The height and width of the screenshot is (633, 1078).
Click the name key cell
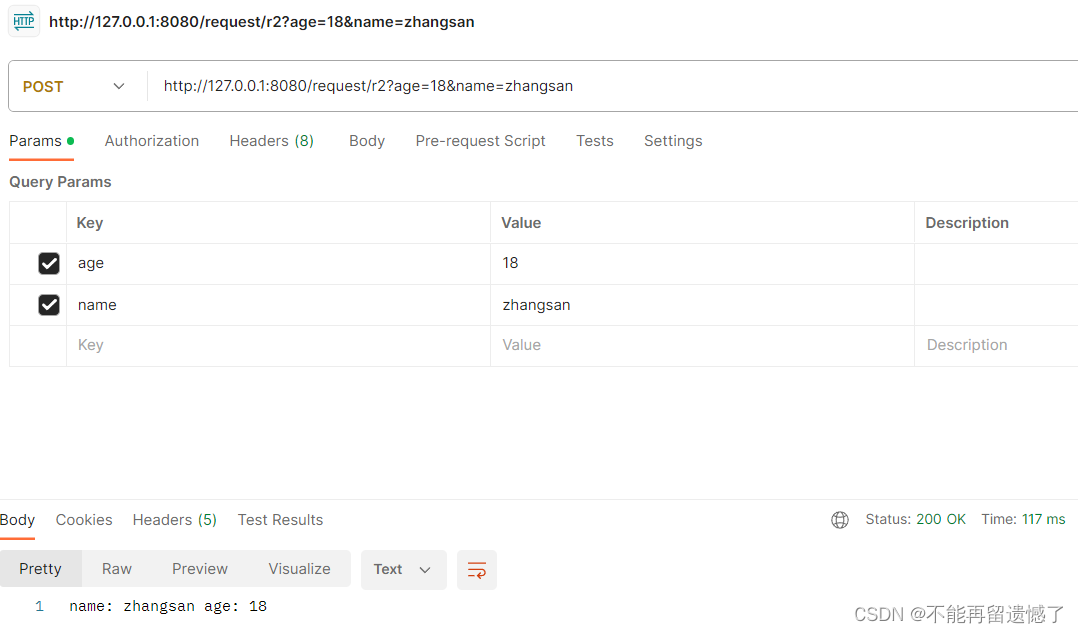(x=278, y=304)
